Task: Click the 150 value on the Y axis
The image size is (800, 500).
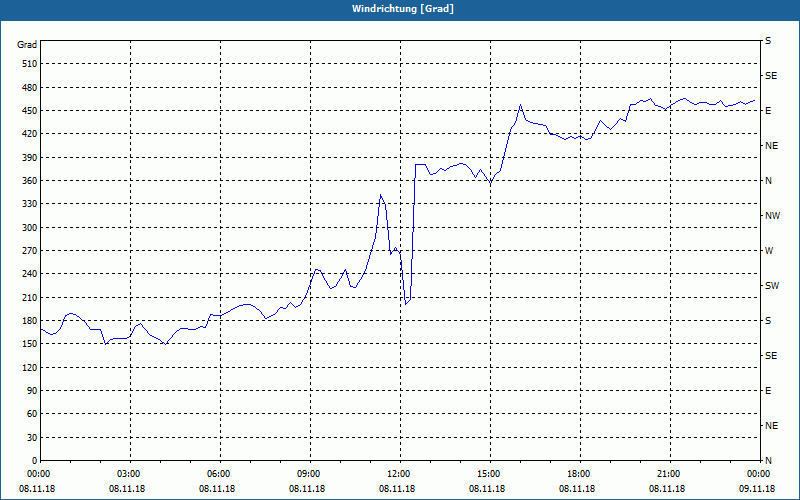Action: (30, 344)
